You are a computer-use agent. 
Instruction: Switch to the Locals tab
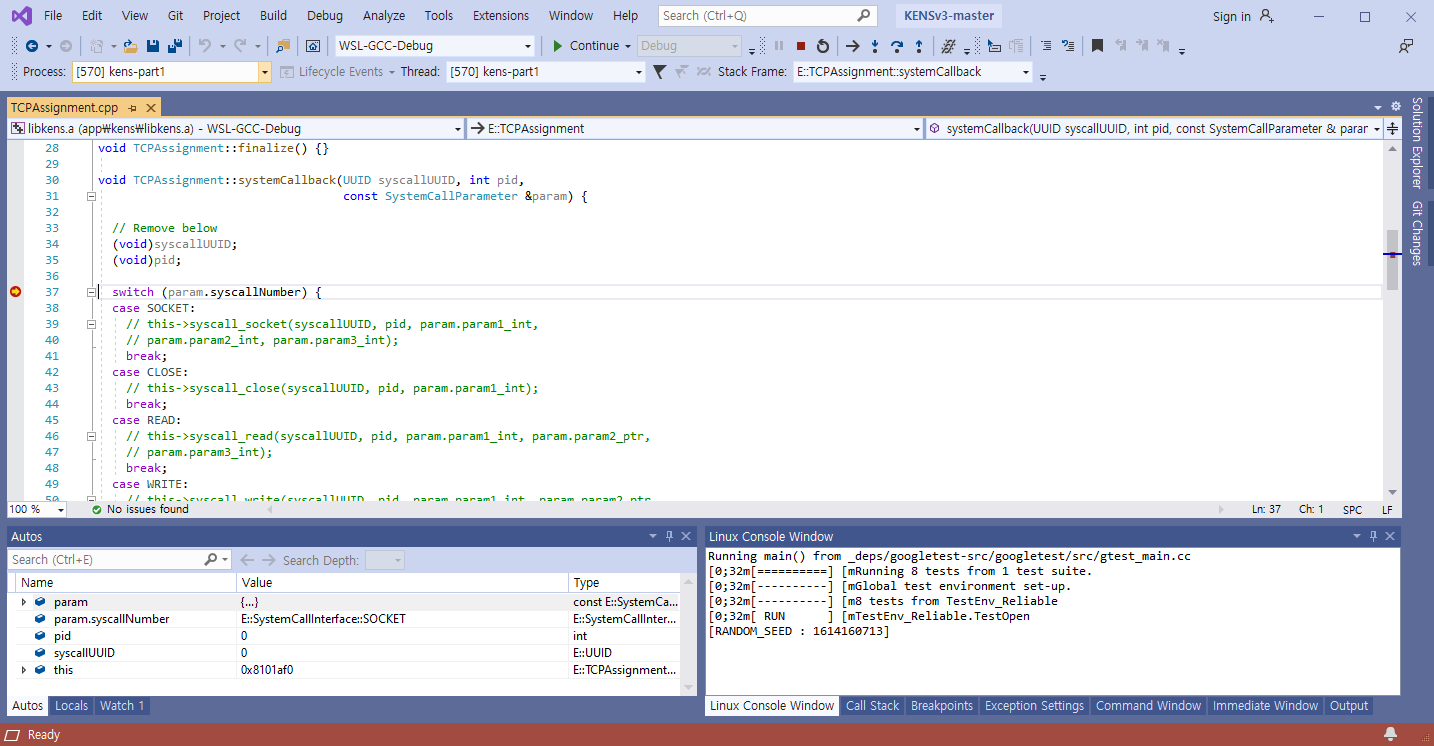tap(71, 706)
